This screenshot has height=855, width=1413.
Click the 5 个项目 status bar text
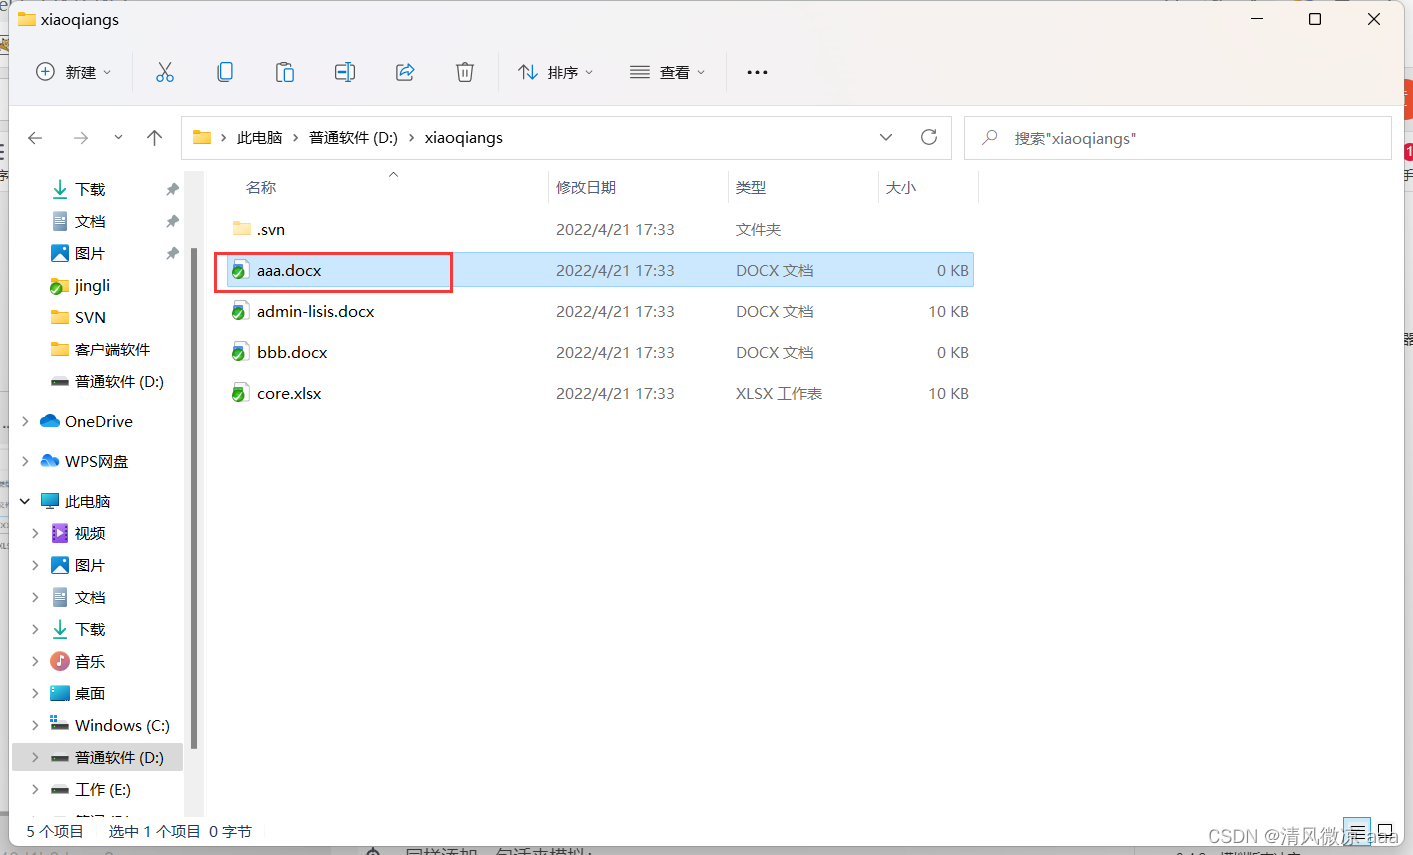tap(55, 831)
